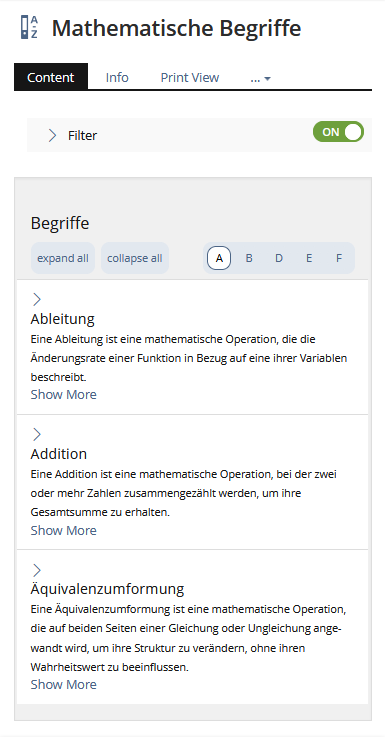Filter terms by letter D
Screen dimensions: 385x737
pyautogui.click(x=279, y=258)
